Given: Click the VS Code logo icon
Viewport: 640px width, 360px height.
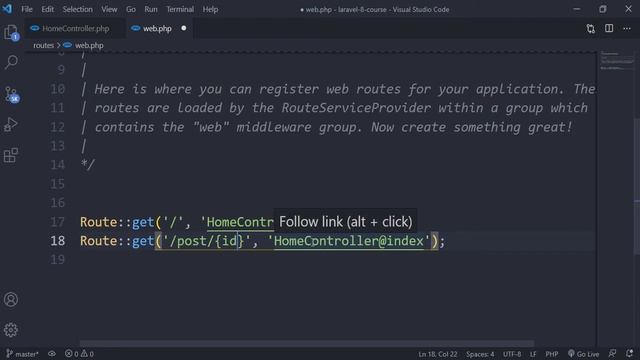Looking at the screenshot, I should tap(7, 9).
